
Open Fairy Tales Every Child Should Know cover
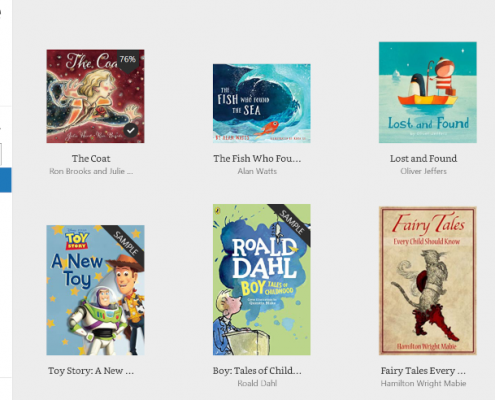428,281
